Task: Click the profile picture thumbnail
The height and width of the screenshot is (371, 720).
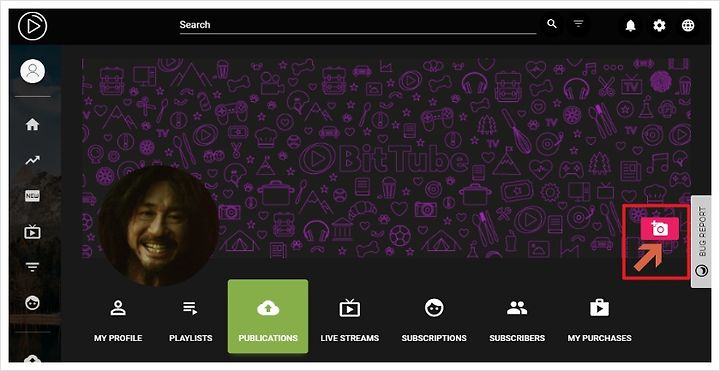Action: click(x=158, y=226)
